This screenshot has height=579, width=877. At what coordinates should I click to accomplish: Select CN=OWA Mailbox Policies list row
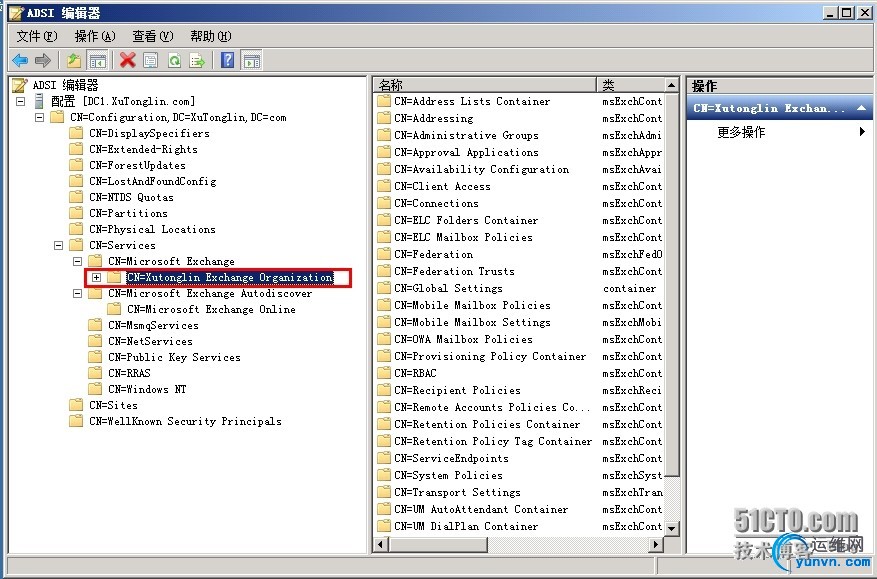pos(463,340)
